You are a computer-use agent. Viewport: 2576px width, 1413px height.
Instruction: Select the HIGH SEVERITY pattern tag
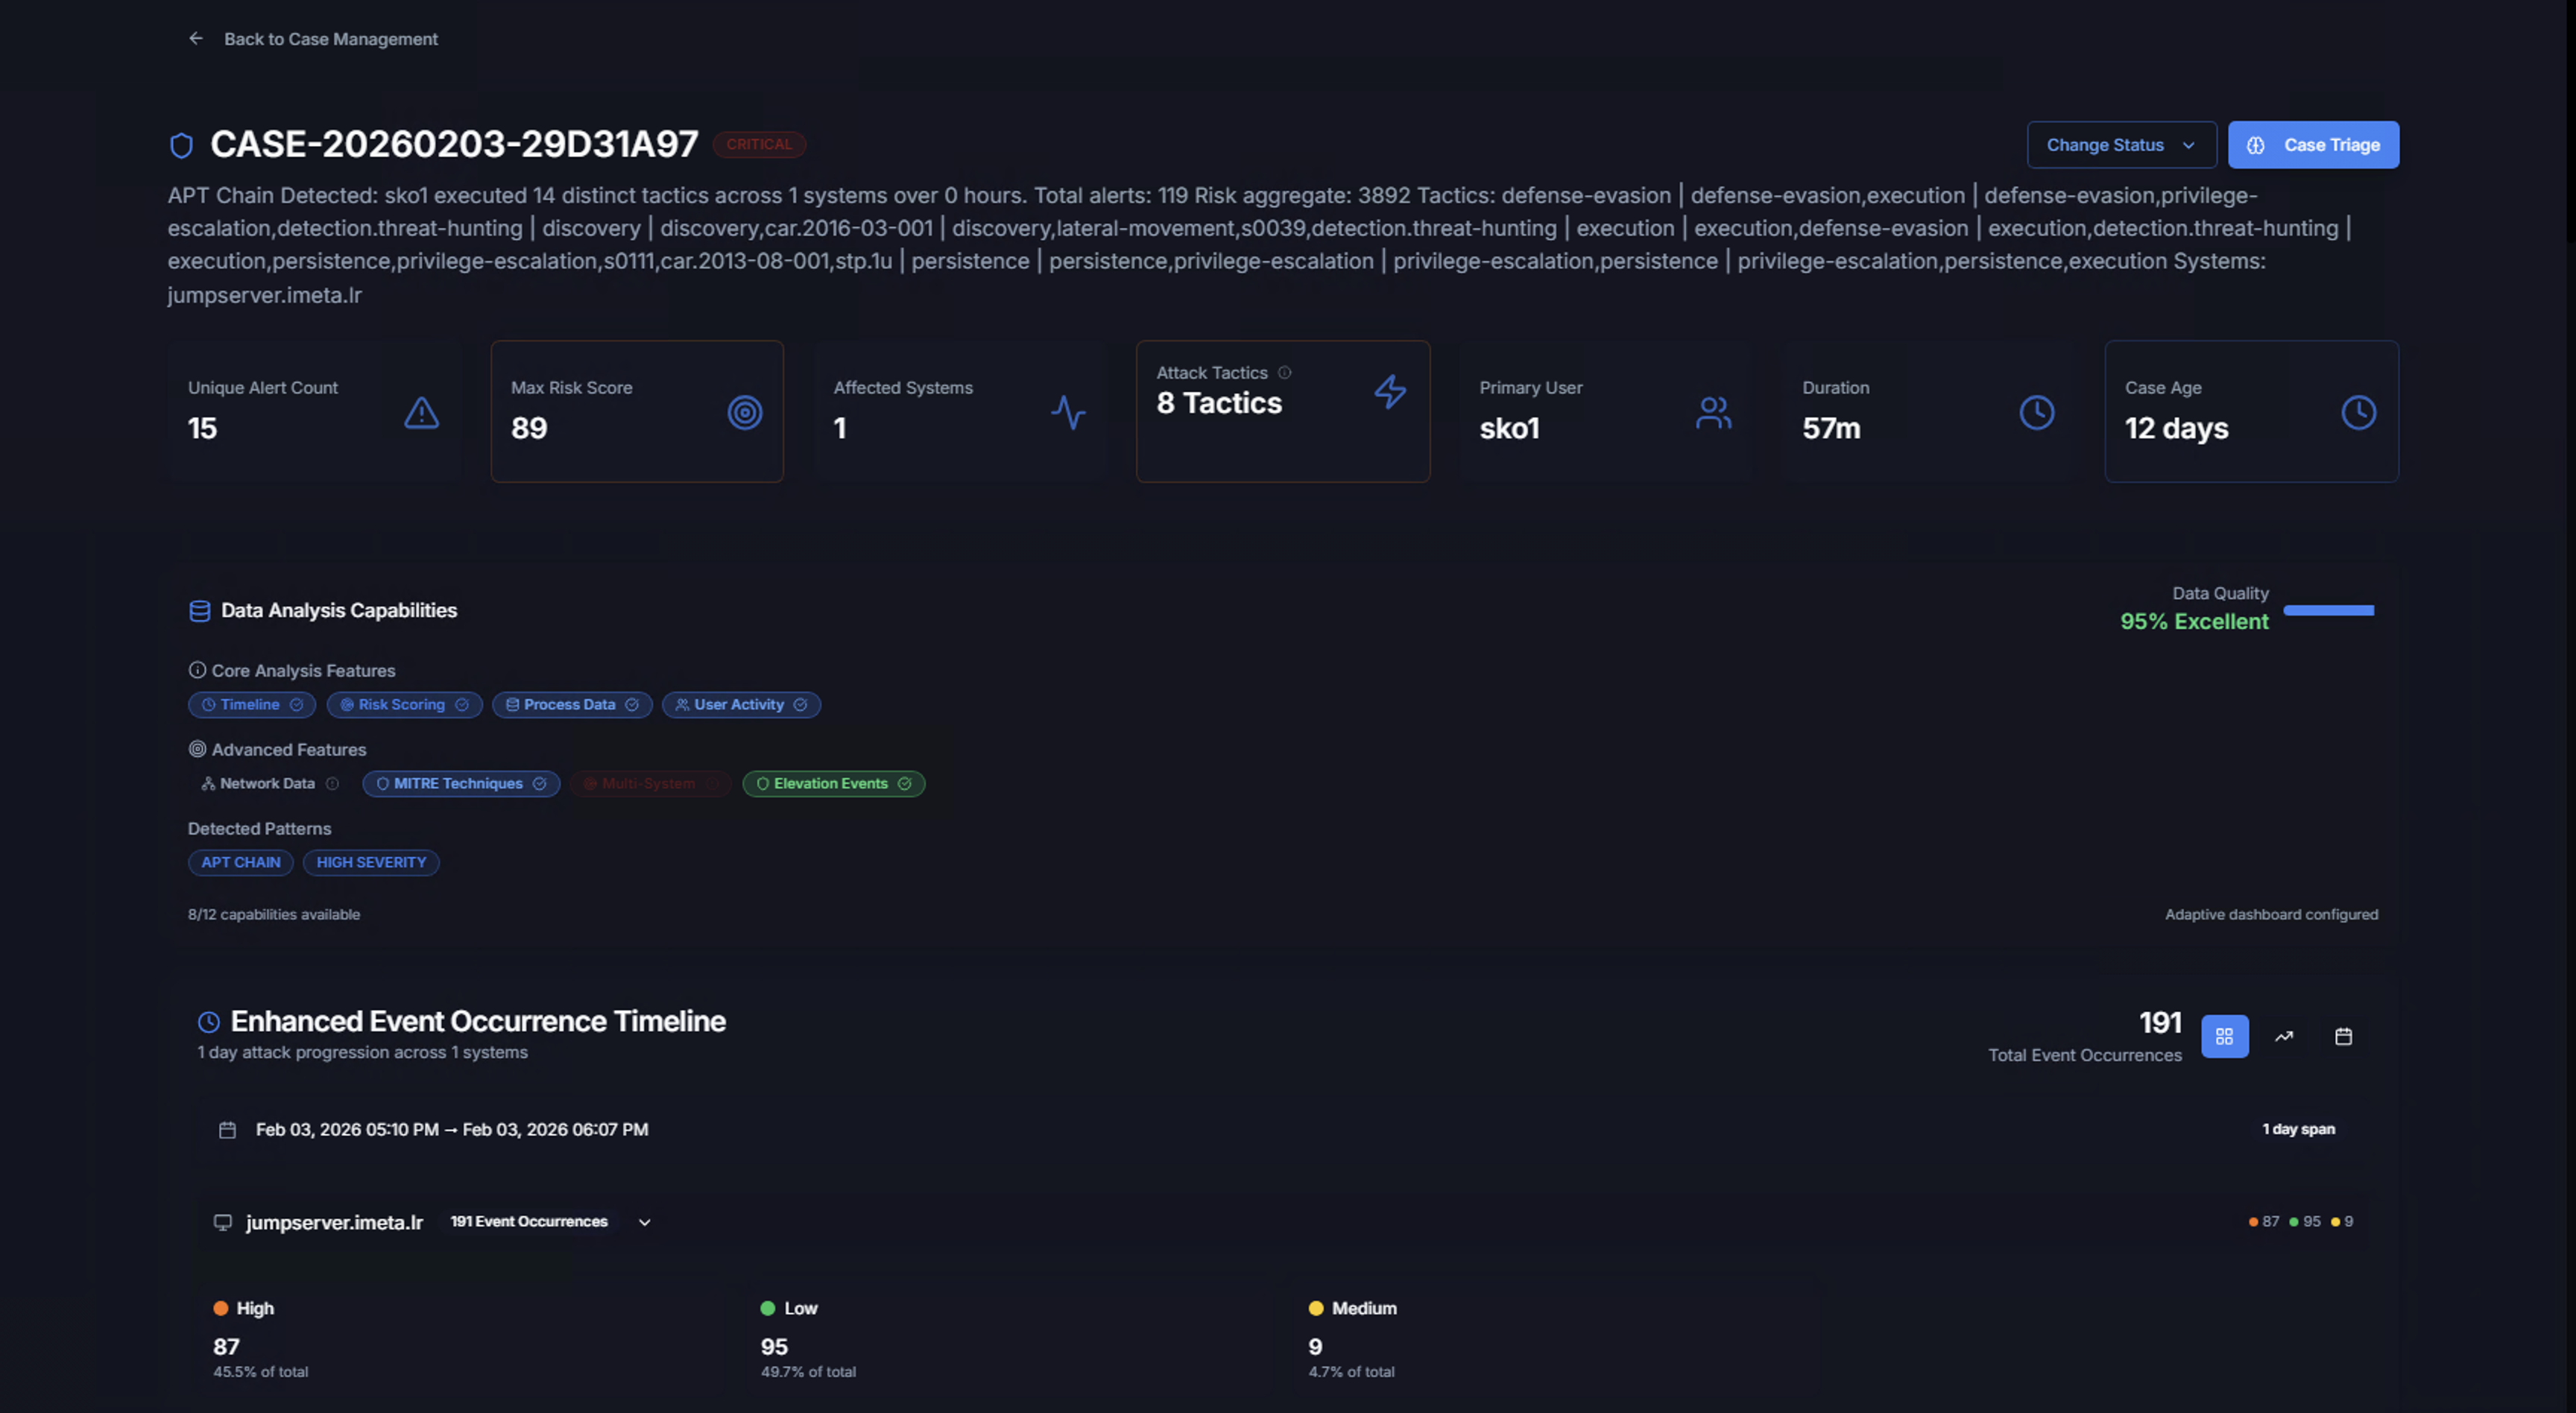[x=371, y=862]
